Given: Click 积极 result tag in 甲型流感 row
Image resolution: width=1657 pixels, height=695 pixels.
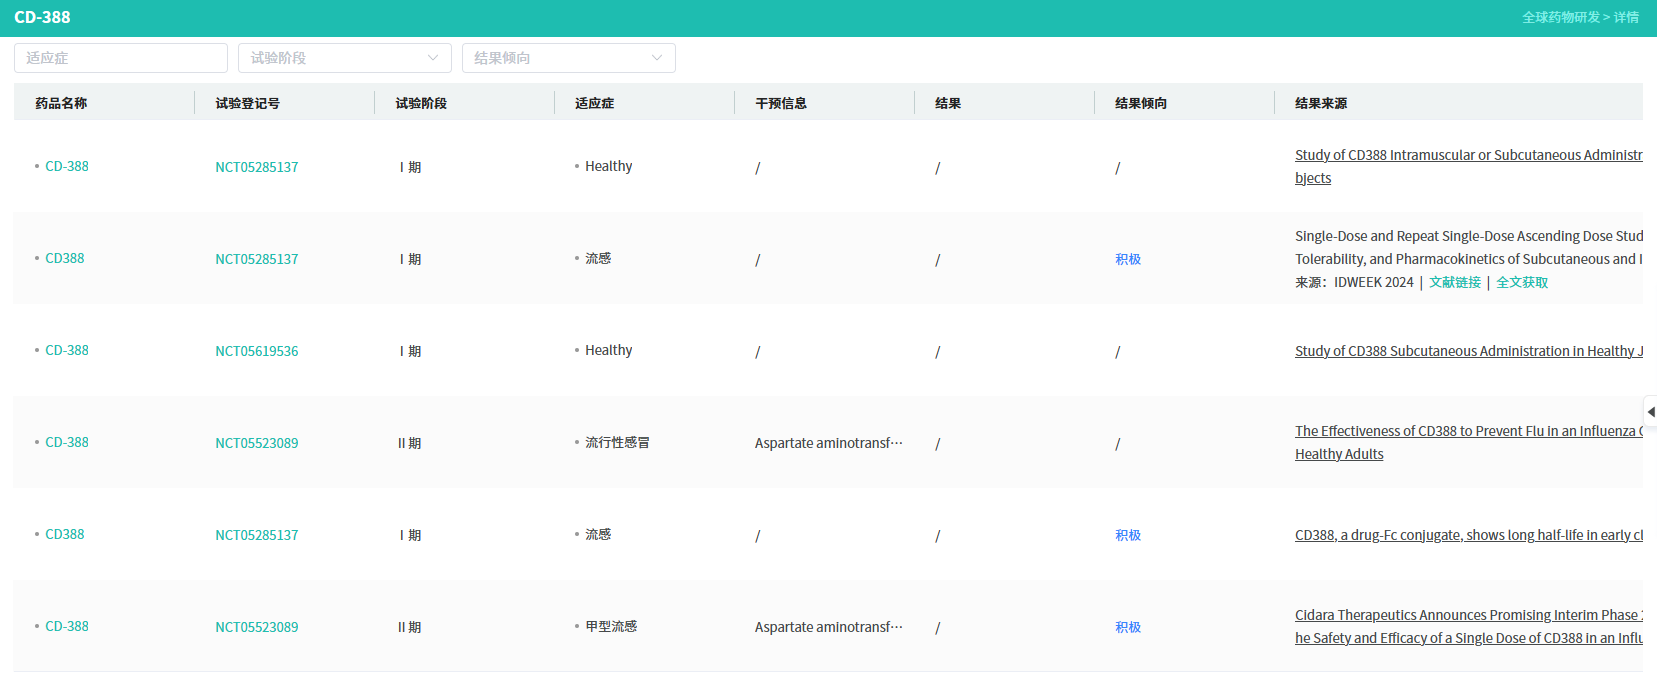Looking at the screenshot, I should 1127,627.
